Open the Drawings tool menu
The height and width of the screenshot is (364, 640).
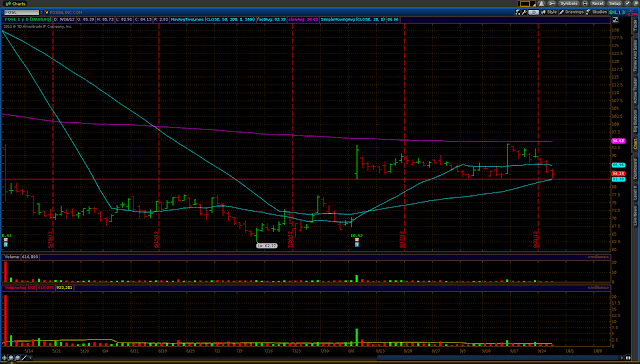coord(571,12)
